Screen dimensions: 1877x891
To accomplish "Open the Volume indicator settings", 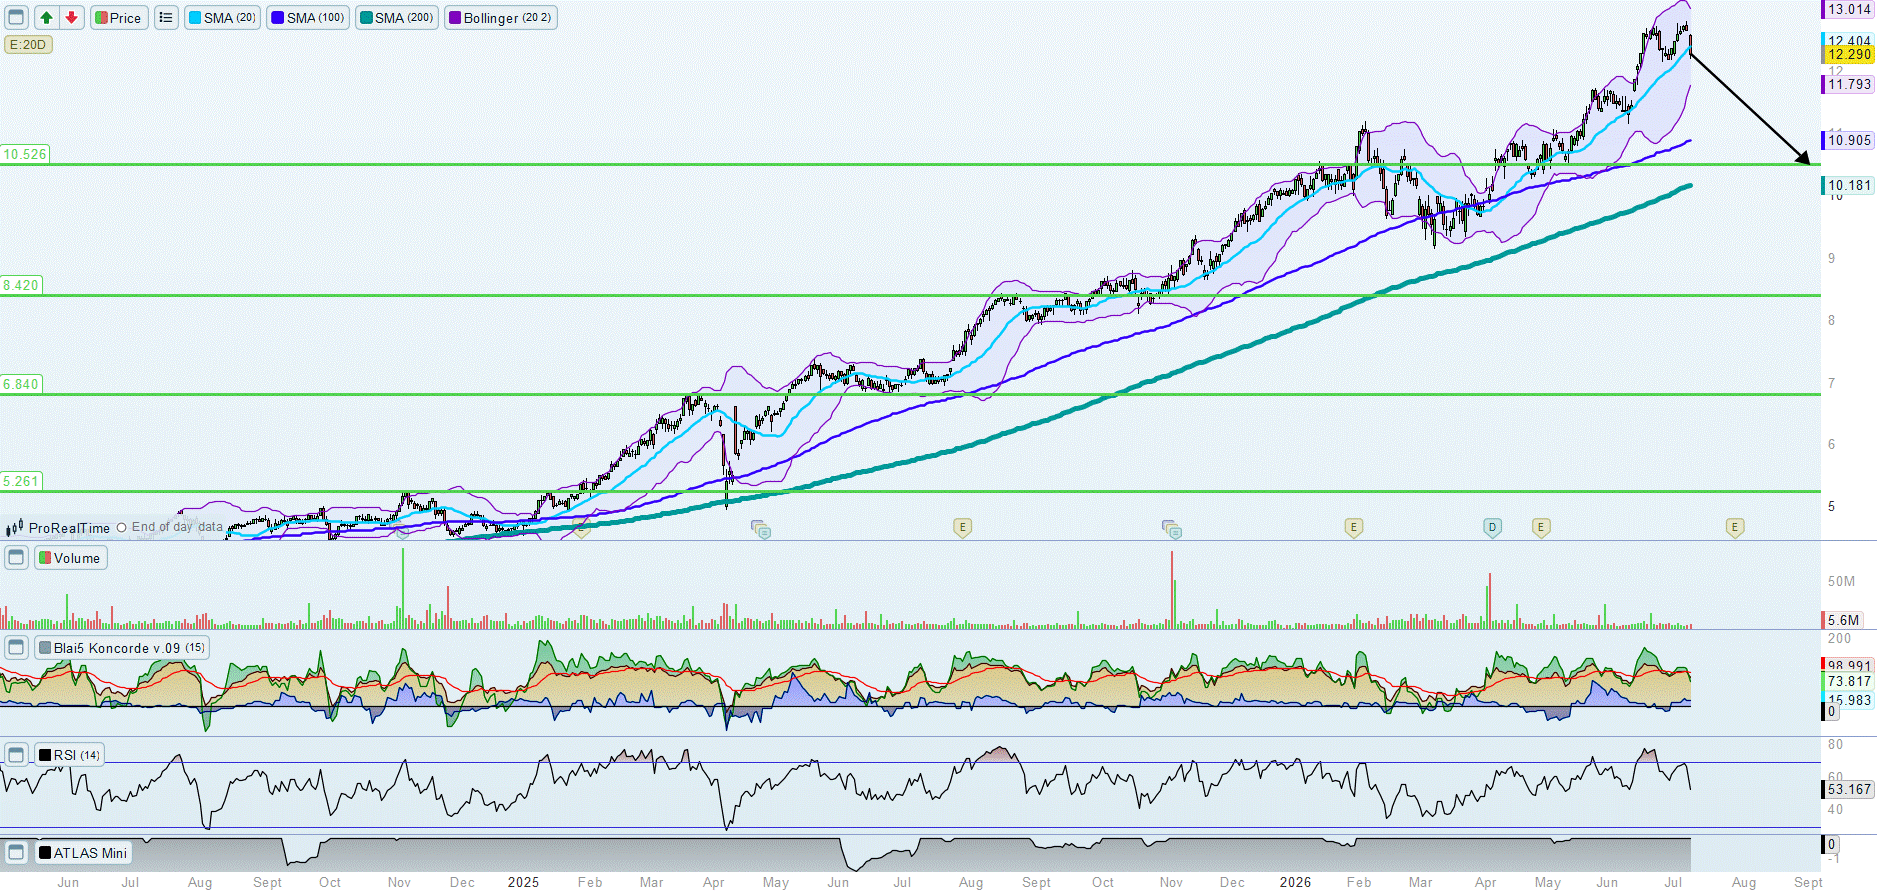I will pos(70,558).
